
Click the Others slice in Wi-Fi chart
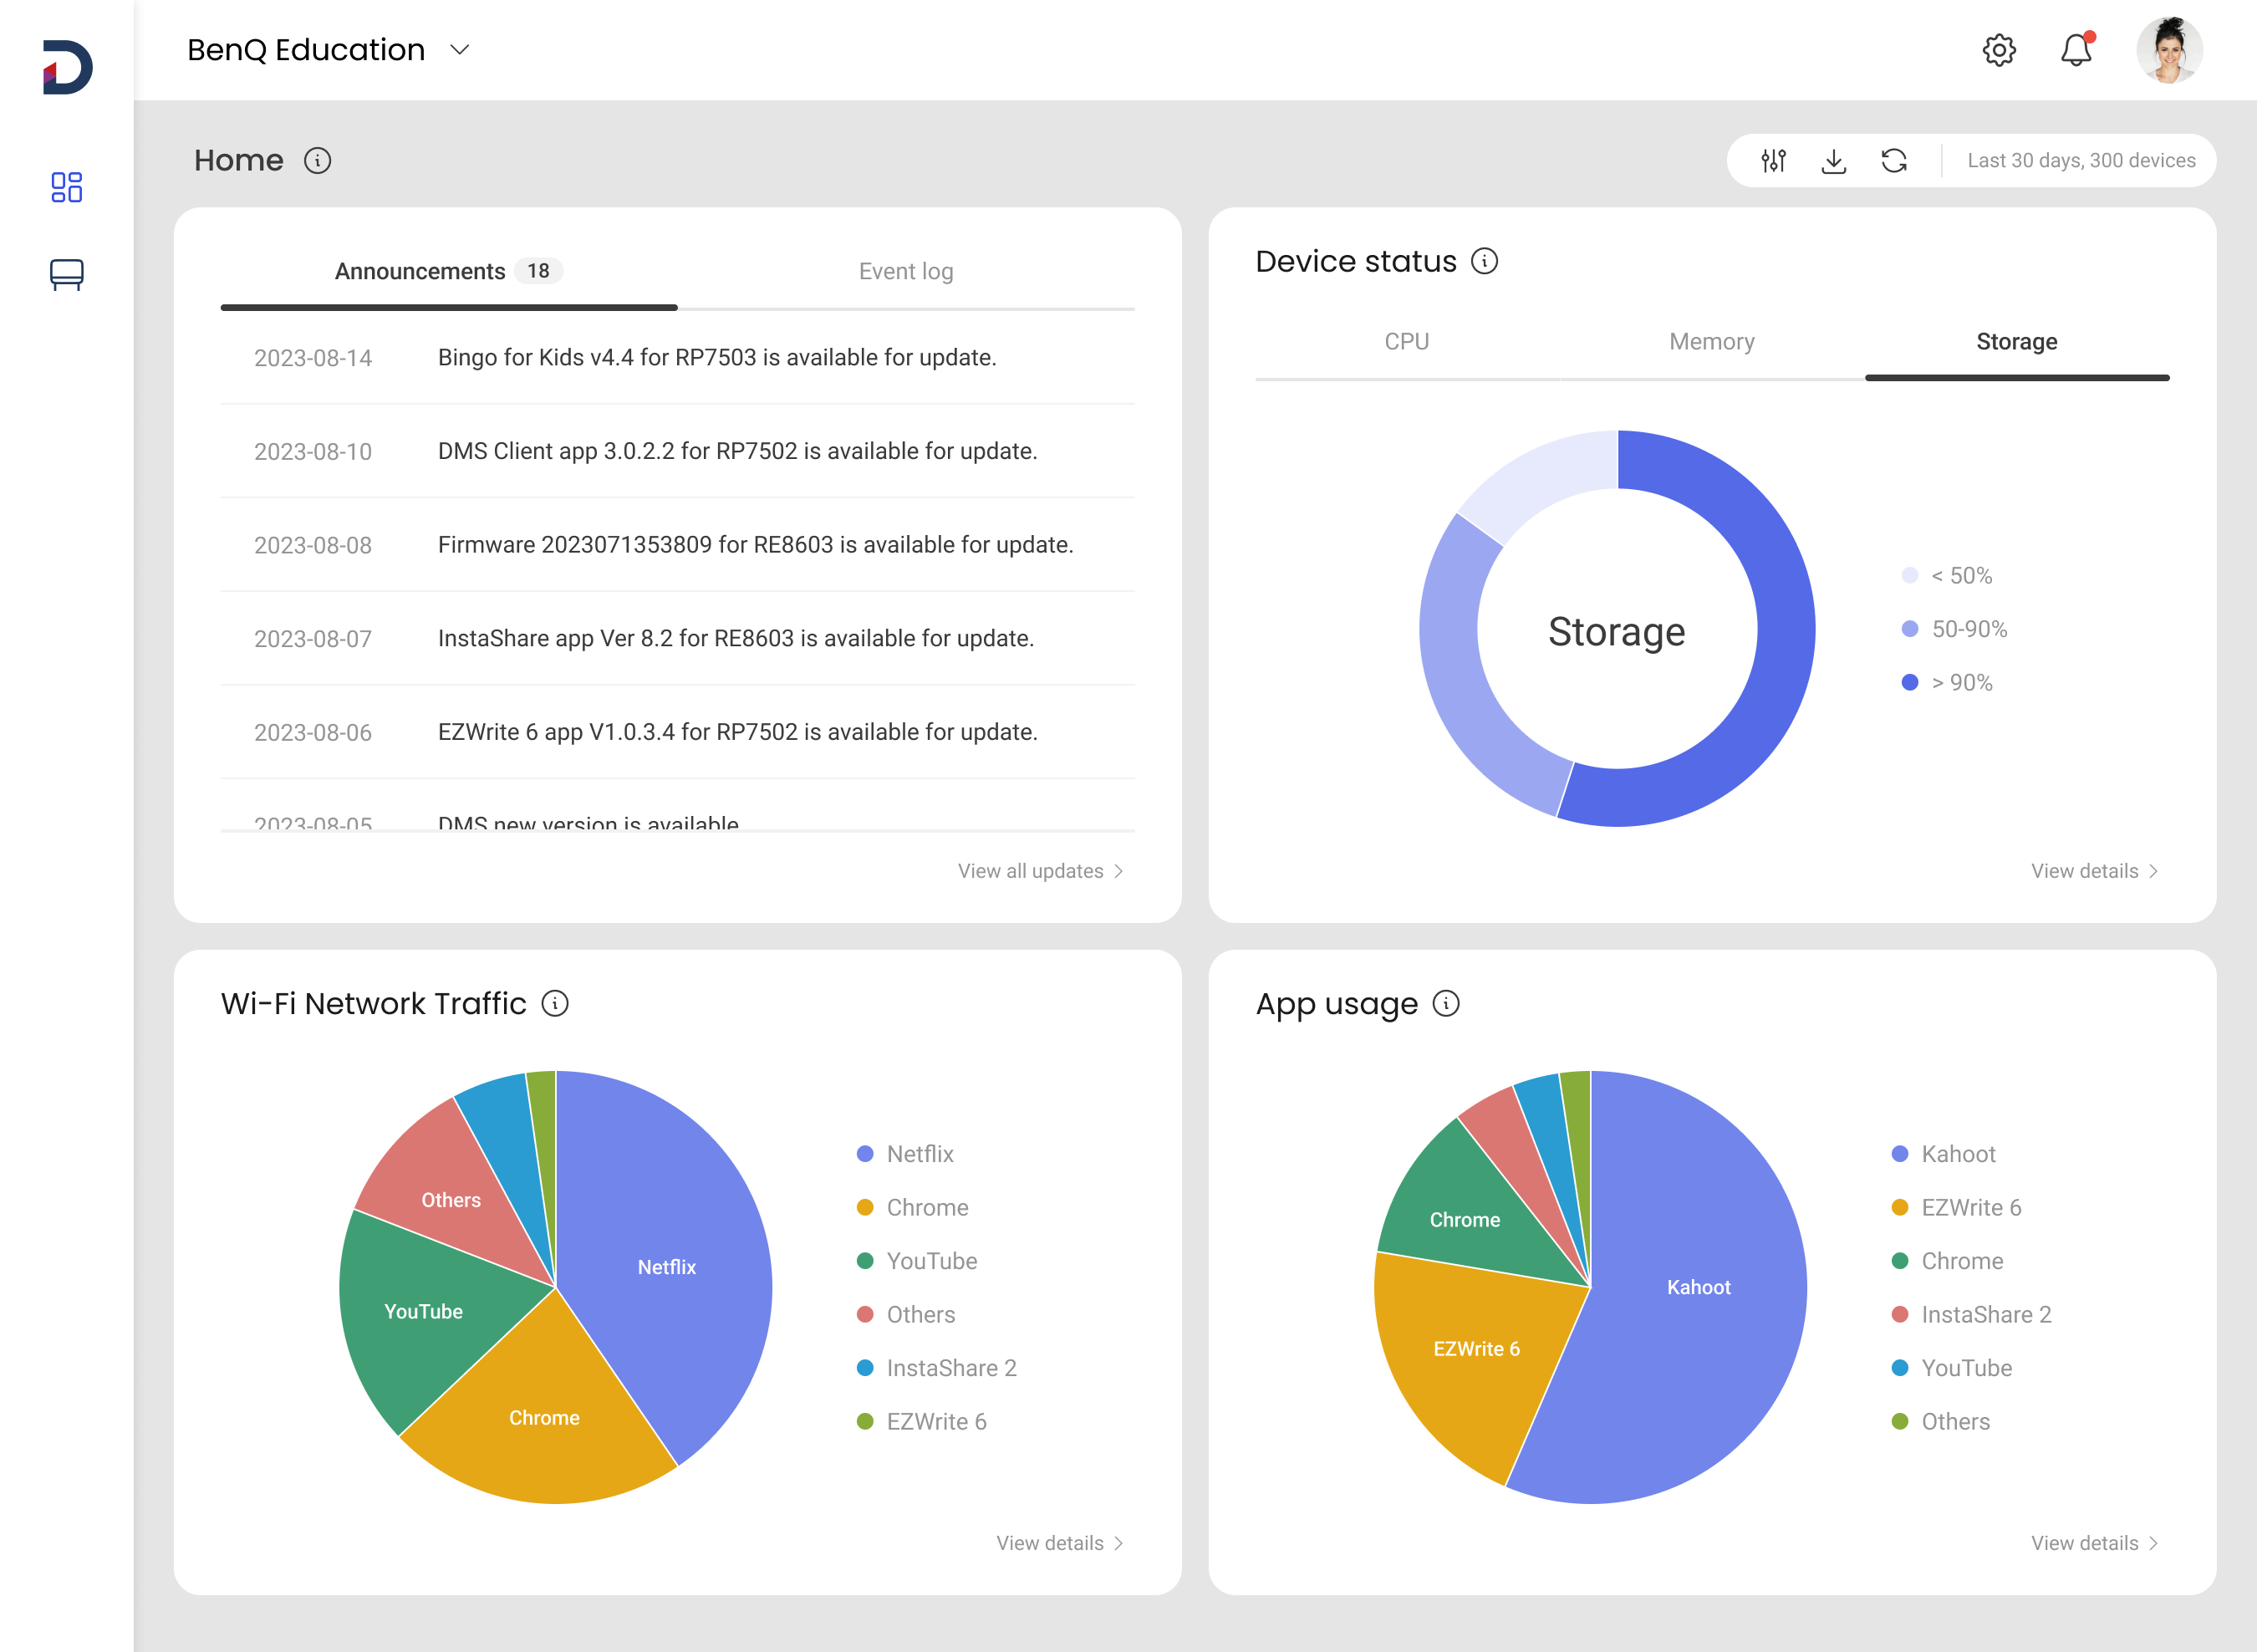(x=451, y=1199)
